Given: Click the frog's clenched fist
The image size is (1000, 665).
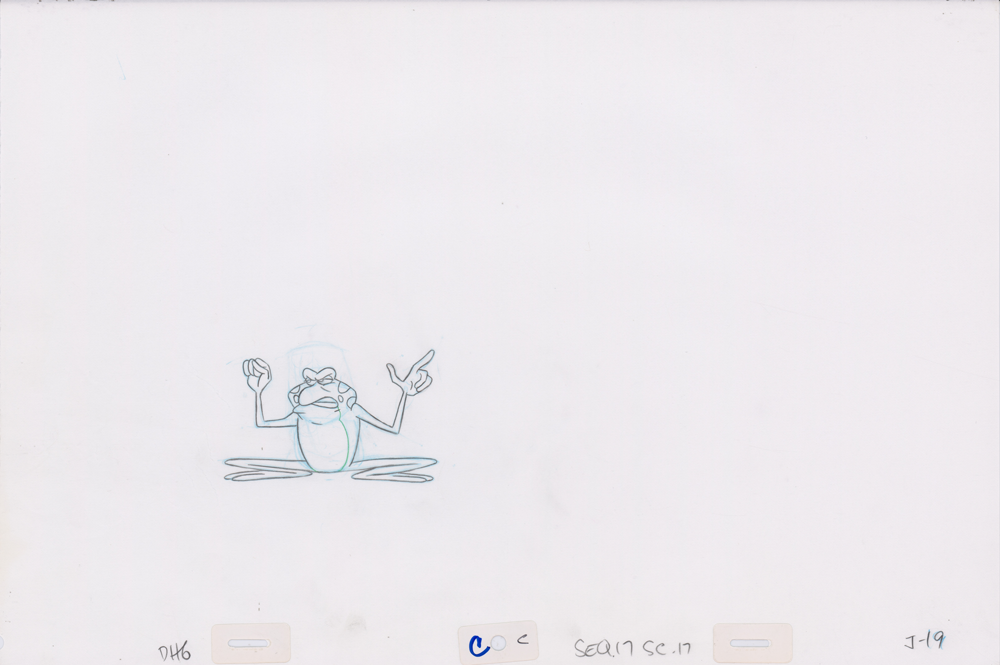Looking at the screenshot, I should [x=257, y=373].
